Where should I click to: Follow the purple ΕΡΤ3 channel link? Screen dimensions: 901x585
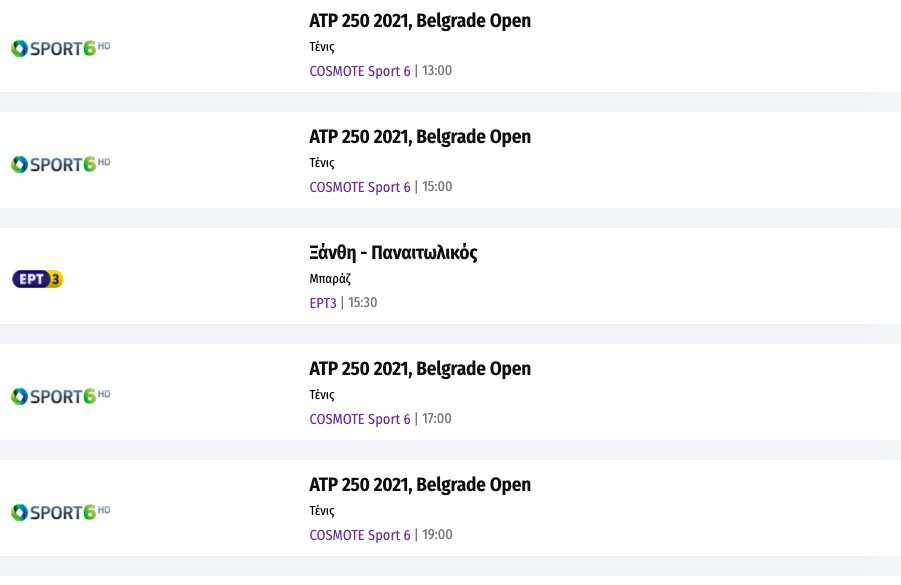click(323, 303)
